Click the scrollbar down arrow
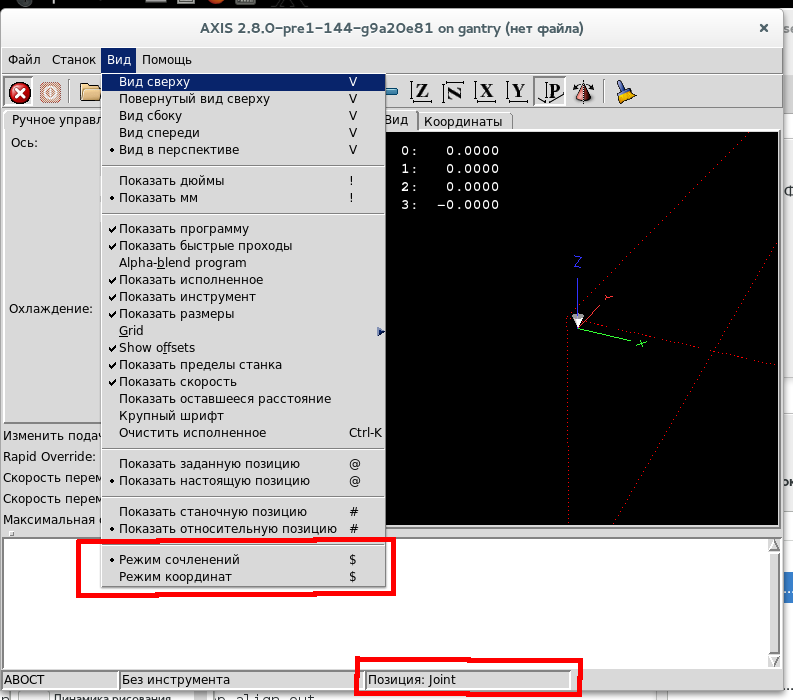 pyautogui.click(x=774, y=661)
